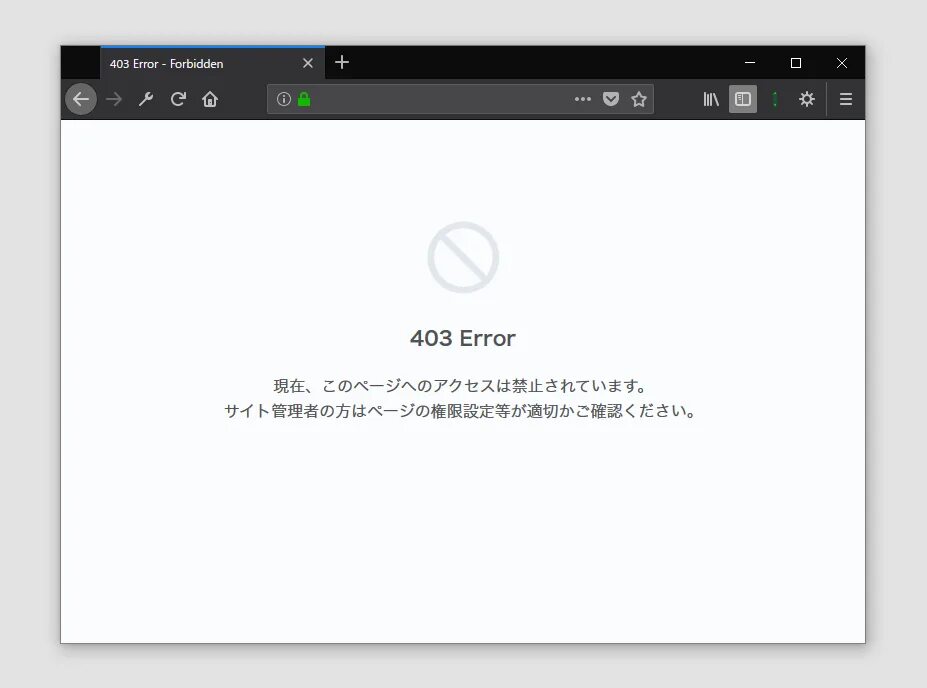This screenshot has height=688, width=927.
Task: Open the hamburger application menu
Action: (x=846, y=99)
